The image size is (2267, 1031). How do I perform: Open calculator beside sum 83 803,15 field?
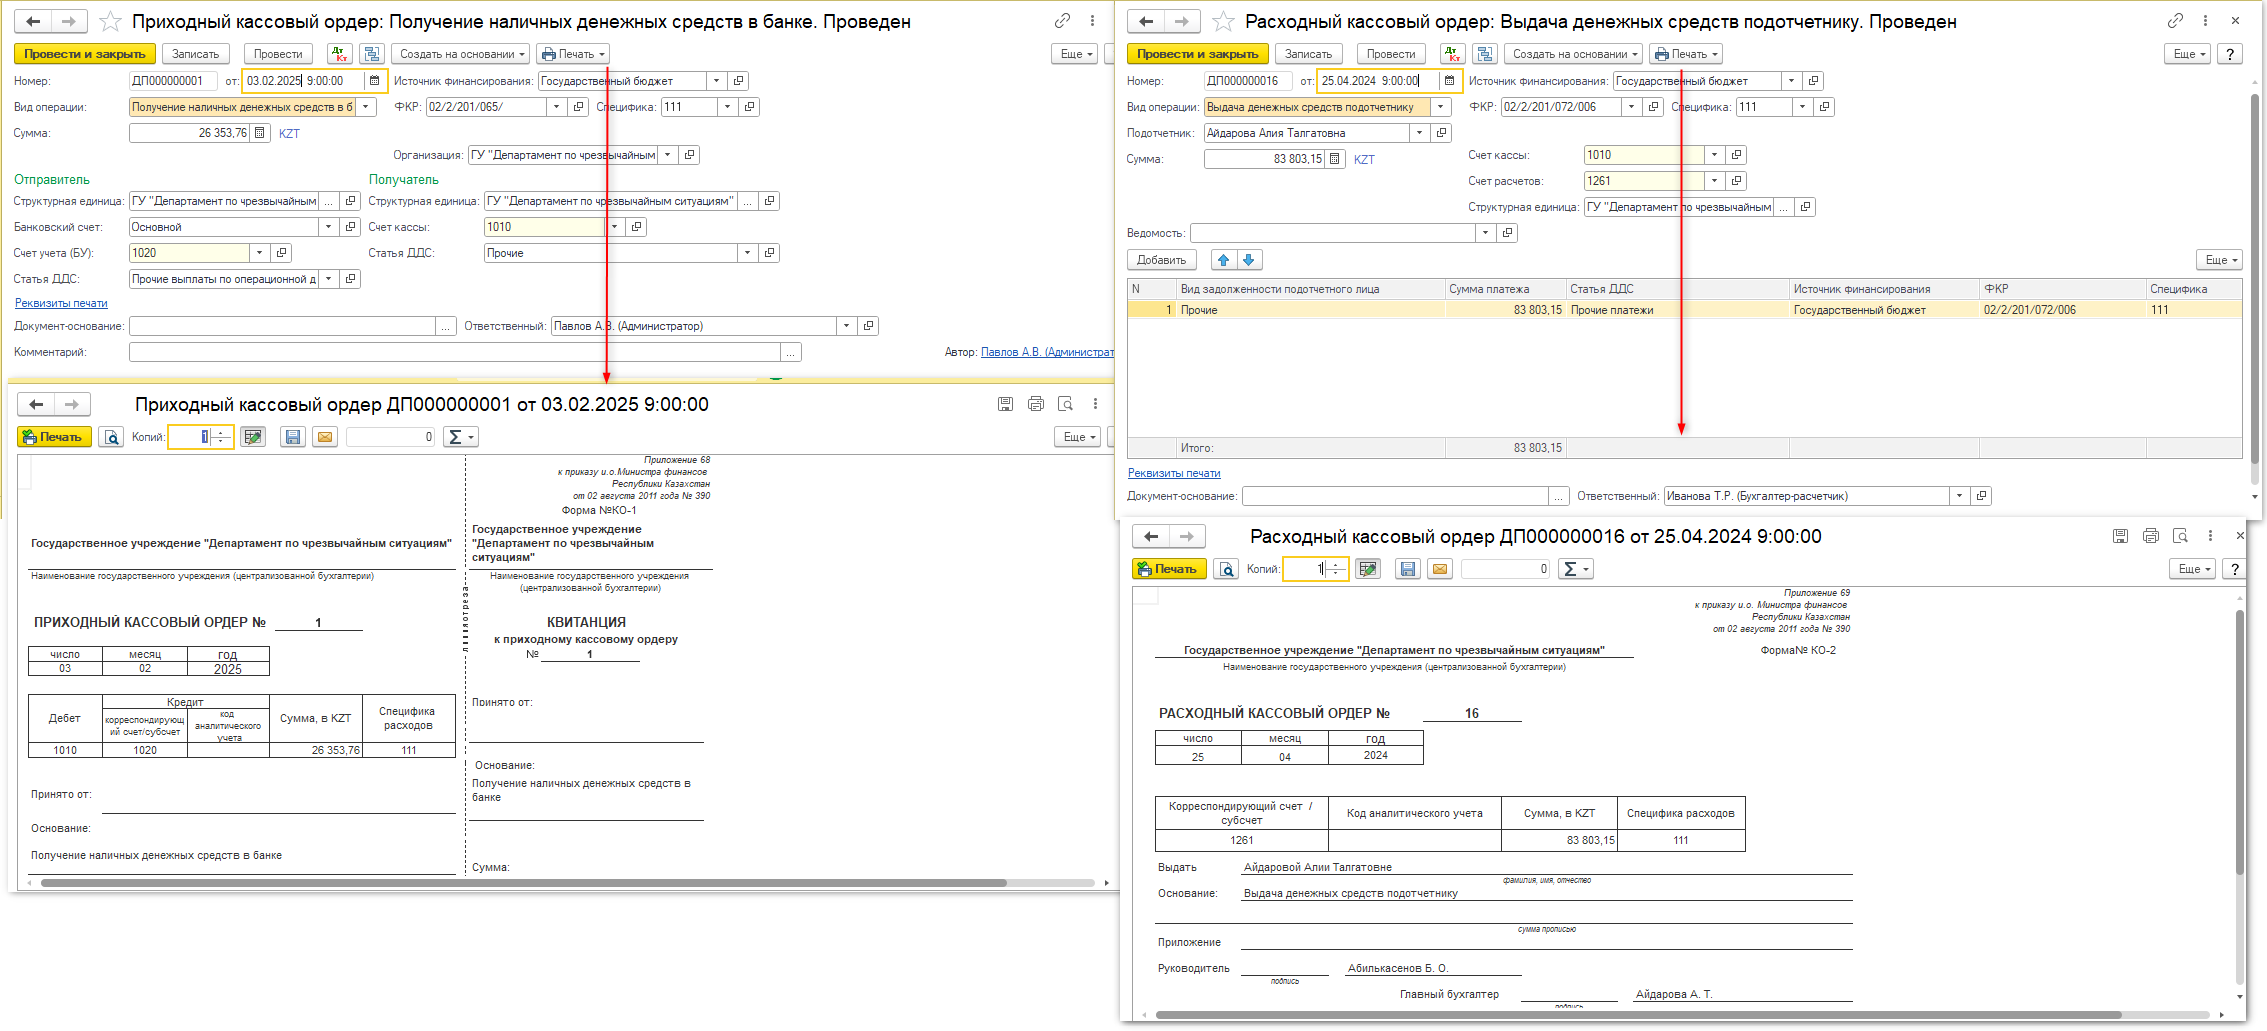click(x=1335, y=159)
